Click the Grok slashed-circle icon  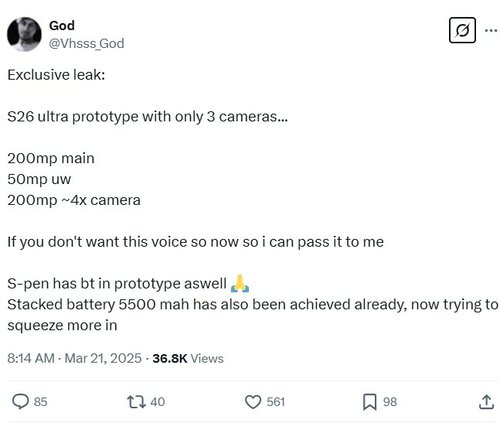tap(462, 30)
